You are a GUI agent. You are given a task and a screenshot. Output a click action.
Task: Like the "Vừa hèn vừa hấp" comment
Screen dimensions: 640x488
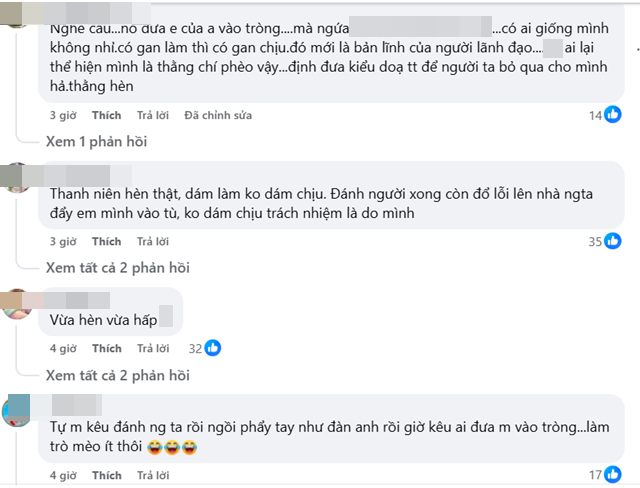(107, 349)
